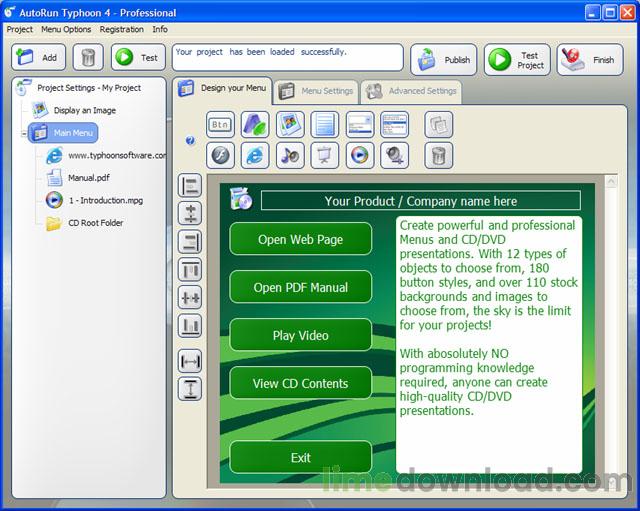Delete selected object with design trash icon

tap(438, 155)
